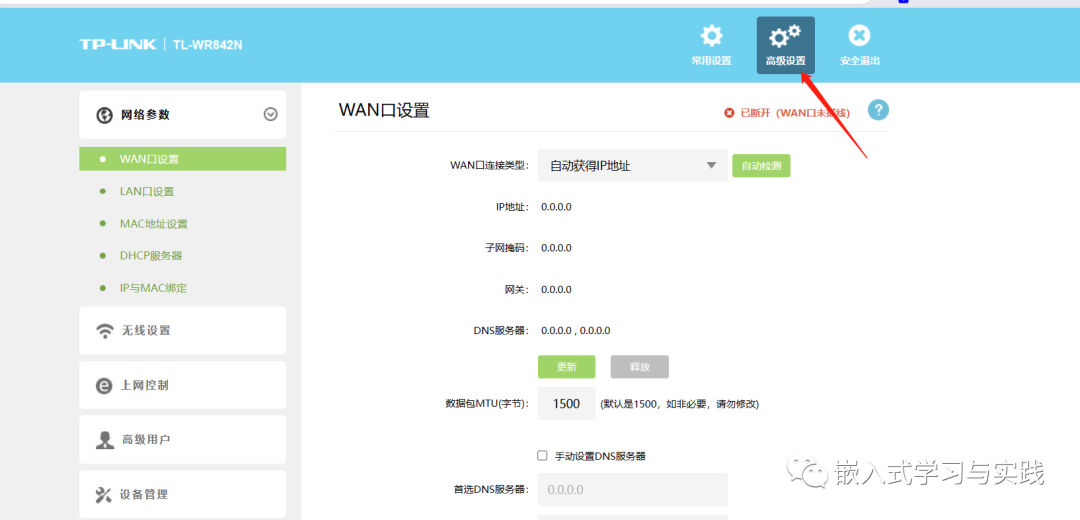Click the 已断开 (WAN口未插线) status text
Screen dimensions: 1080x520
coord(795,113)
